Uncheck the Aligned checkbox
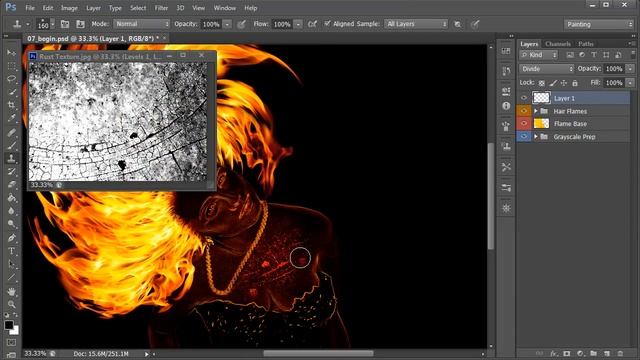The width and height of the screenshot is (640, 360). point(327,24)
